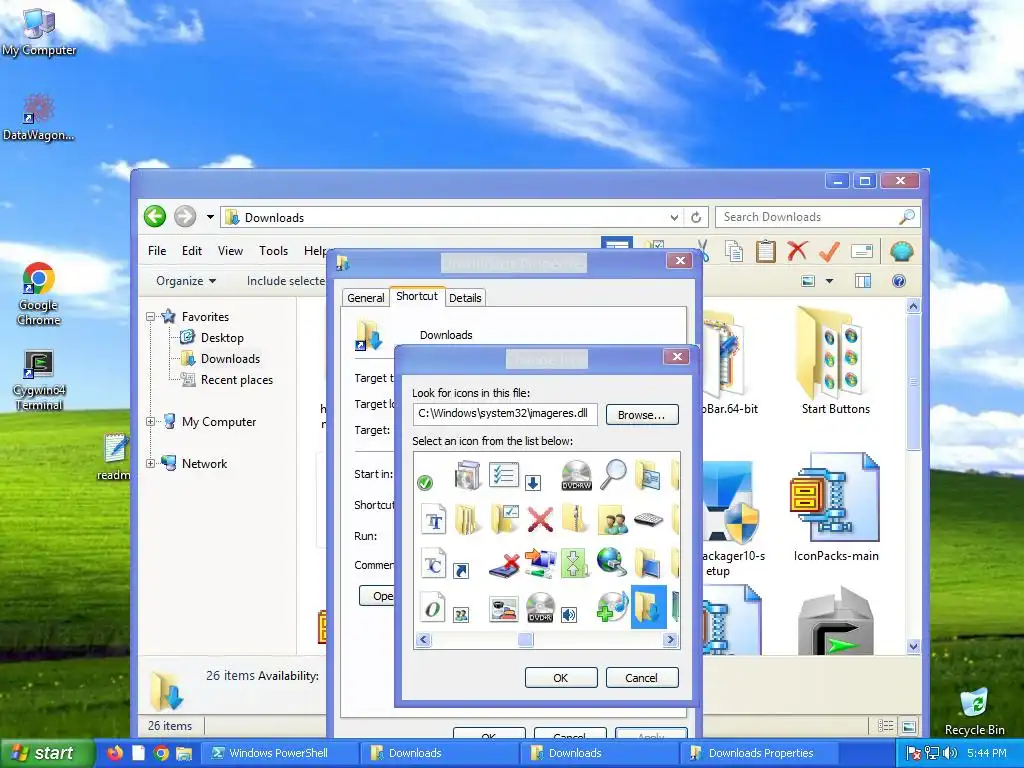Click the Explorer vertical scrollbar down arrow
1024x768 pixels.
tap(913, 647)
